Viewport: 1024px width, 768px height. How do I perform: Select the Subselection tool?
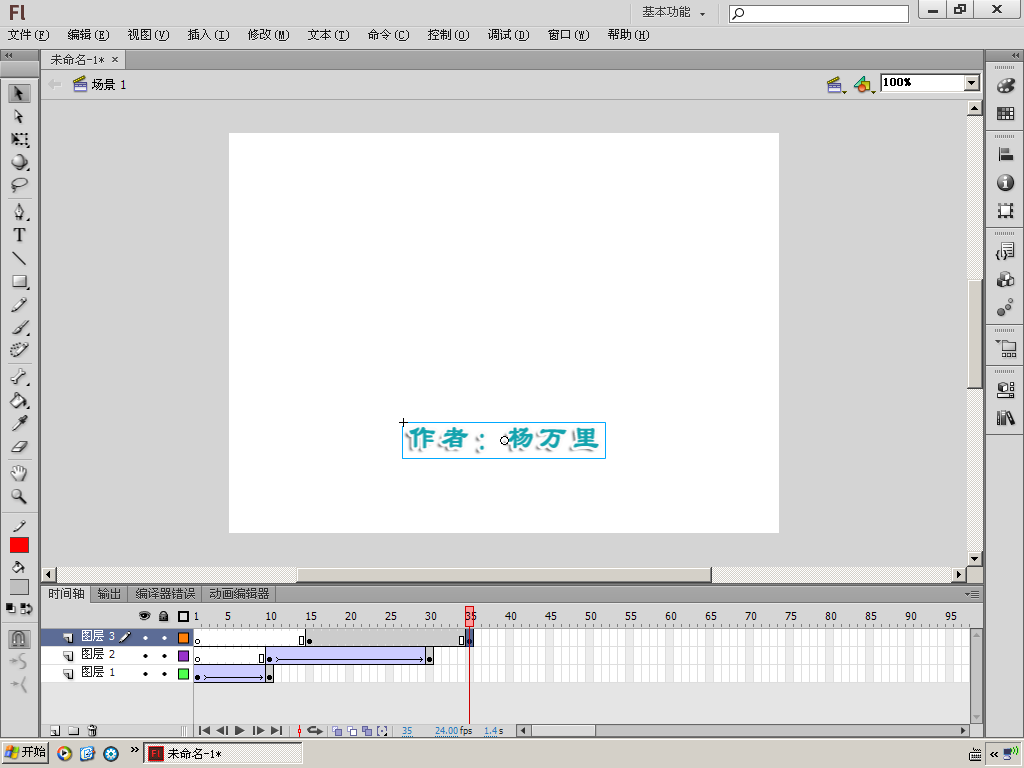[x=19, y=116]
